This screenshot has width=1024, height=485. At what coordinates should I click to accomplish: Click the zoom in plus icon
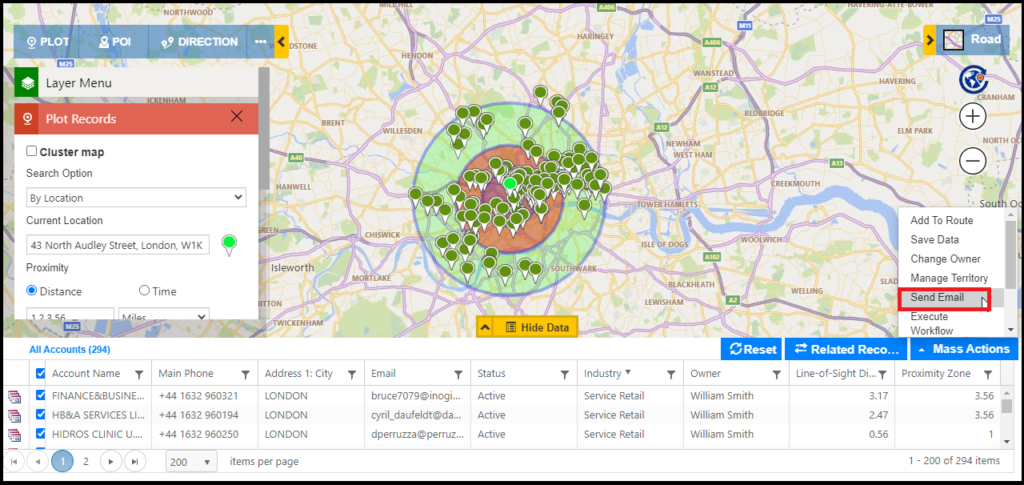click(x=973, y=117)
